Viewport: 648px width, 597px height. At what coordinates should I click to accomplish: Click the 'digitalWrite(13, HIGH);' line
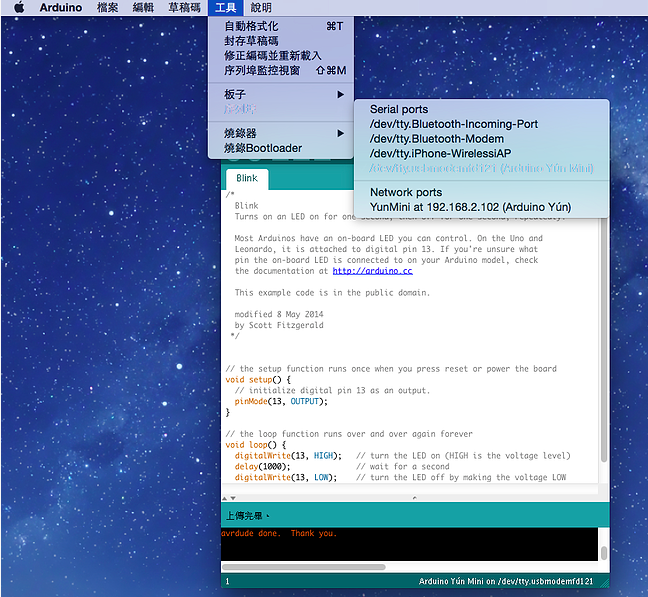pyautogui.click(x=288, y=456)
